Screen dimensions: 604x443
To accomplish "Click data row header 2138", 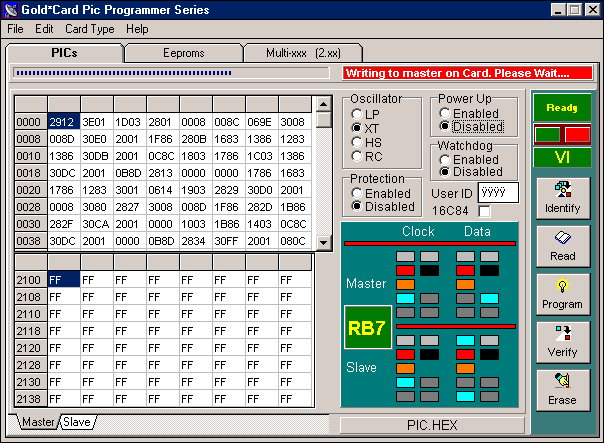I will coord(31,398).
